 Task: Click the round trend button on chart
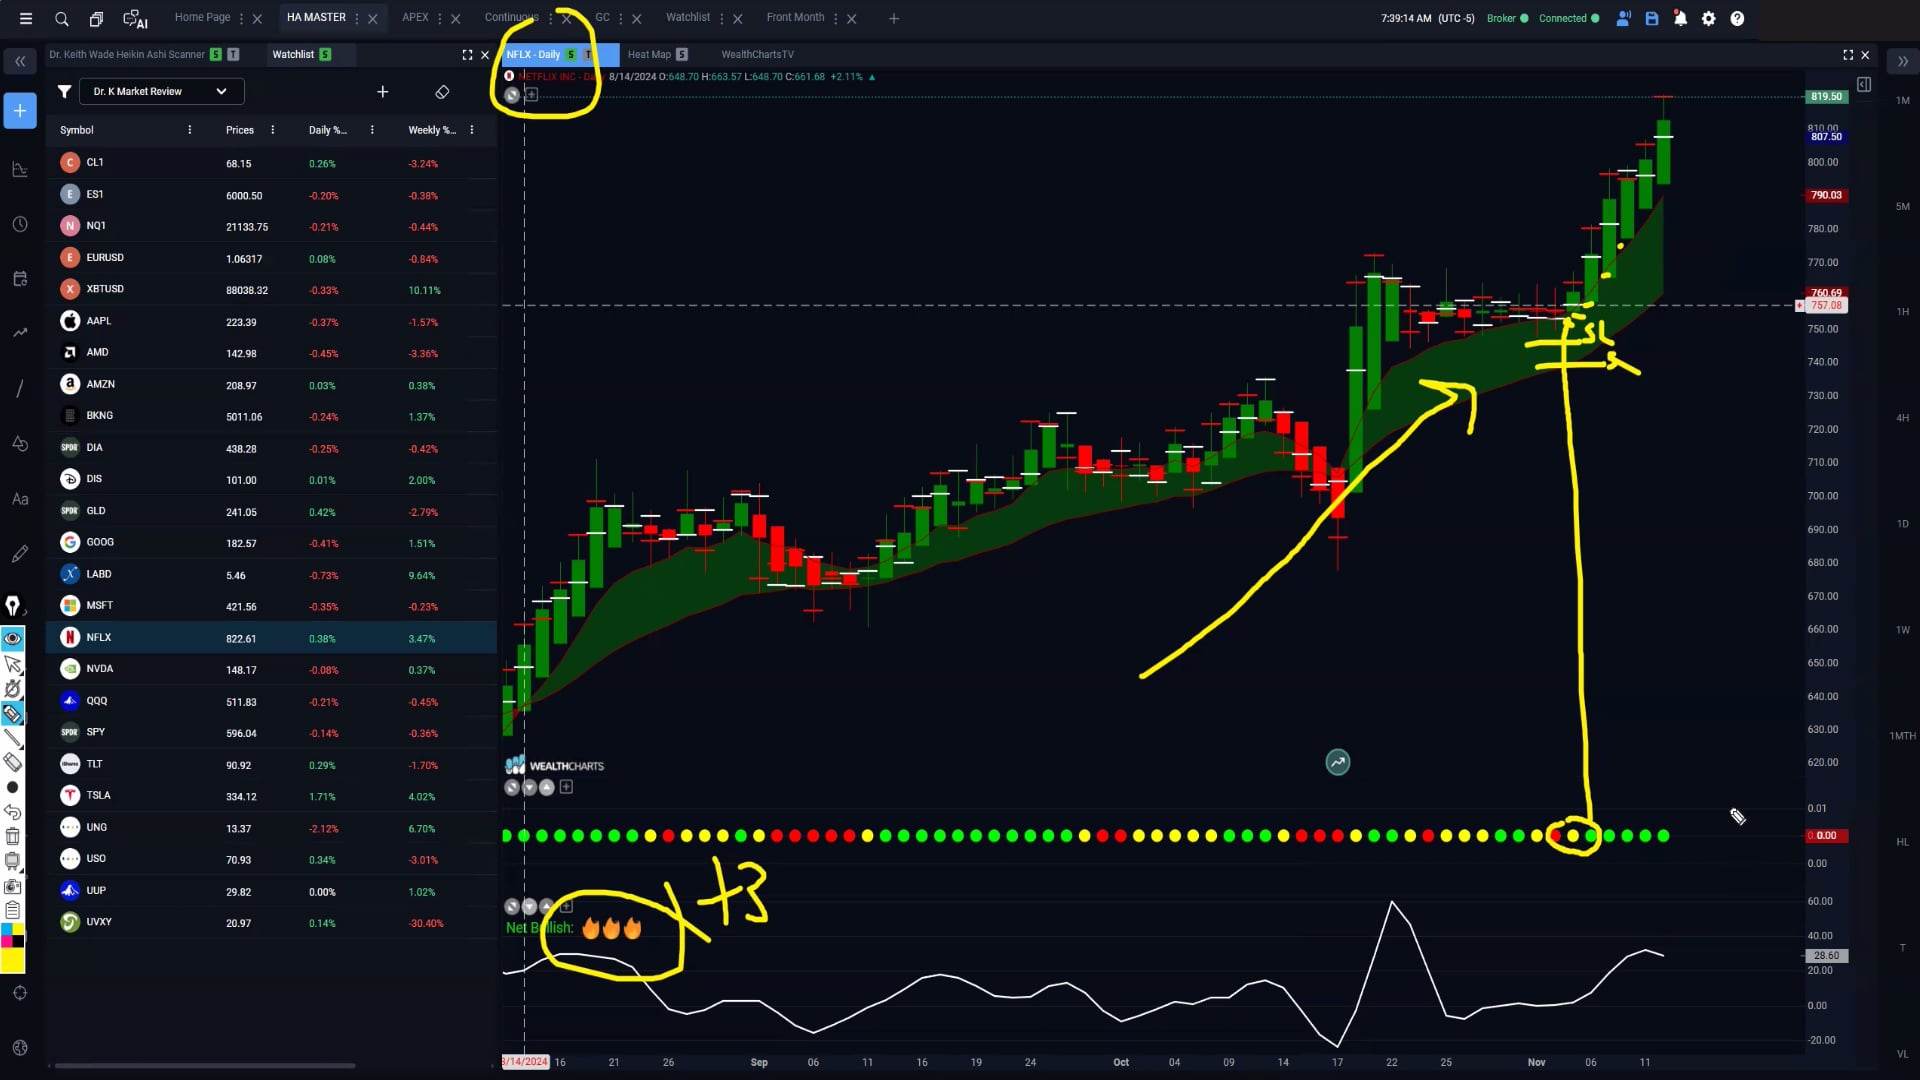pos(1337,762)
